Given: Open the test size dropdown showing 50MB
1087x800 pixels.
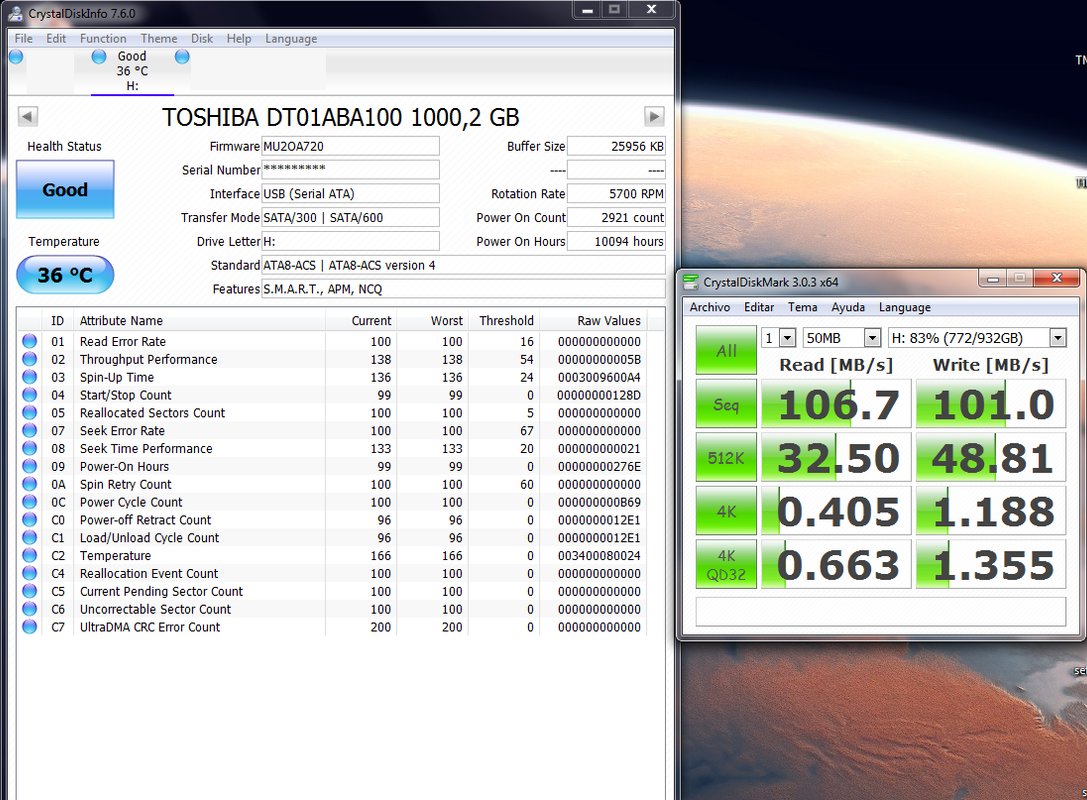Looking at the screenshot, I should pos(842,338).
